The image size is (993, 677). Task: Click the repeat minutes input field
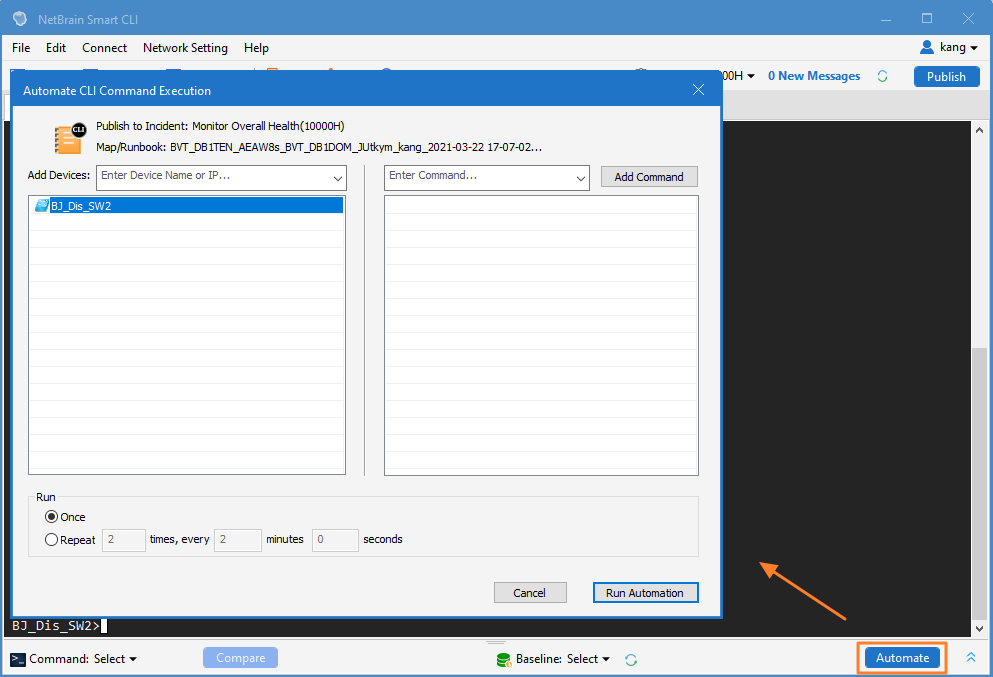[x=237, y=540]
